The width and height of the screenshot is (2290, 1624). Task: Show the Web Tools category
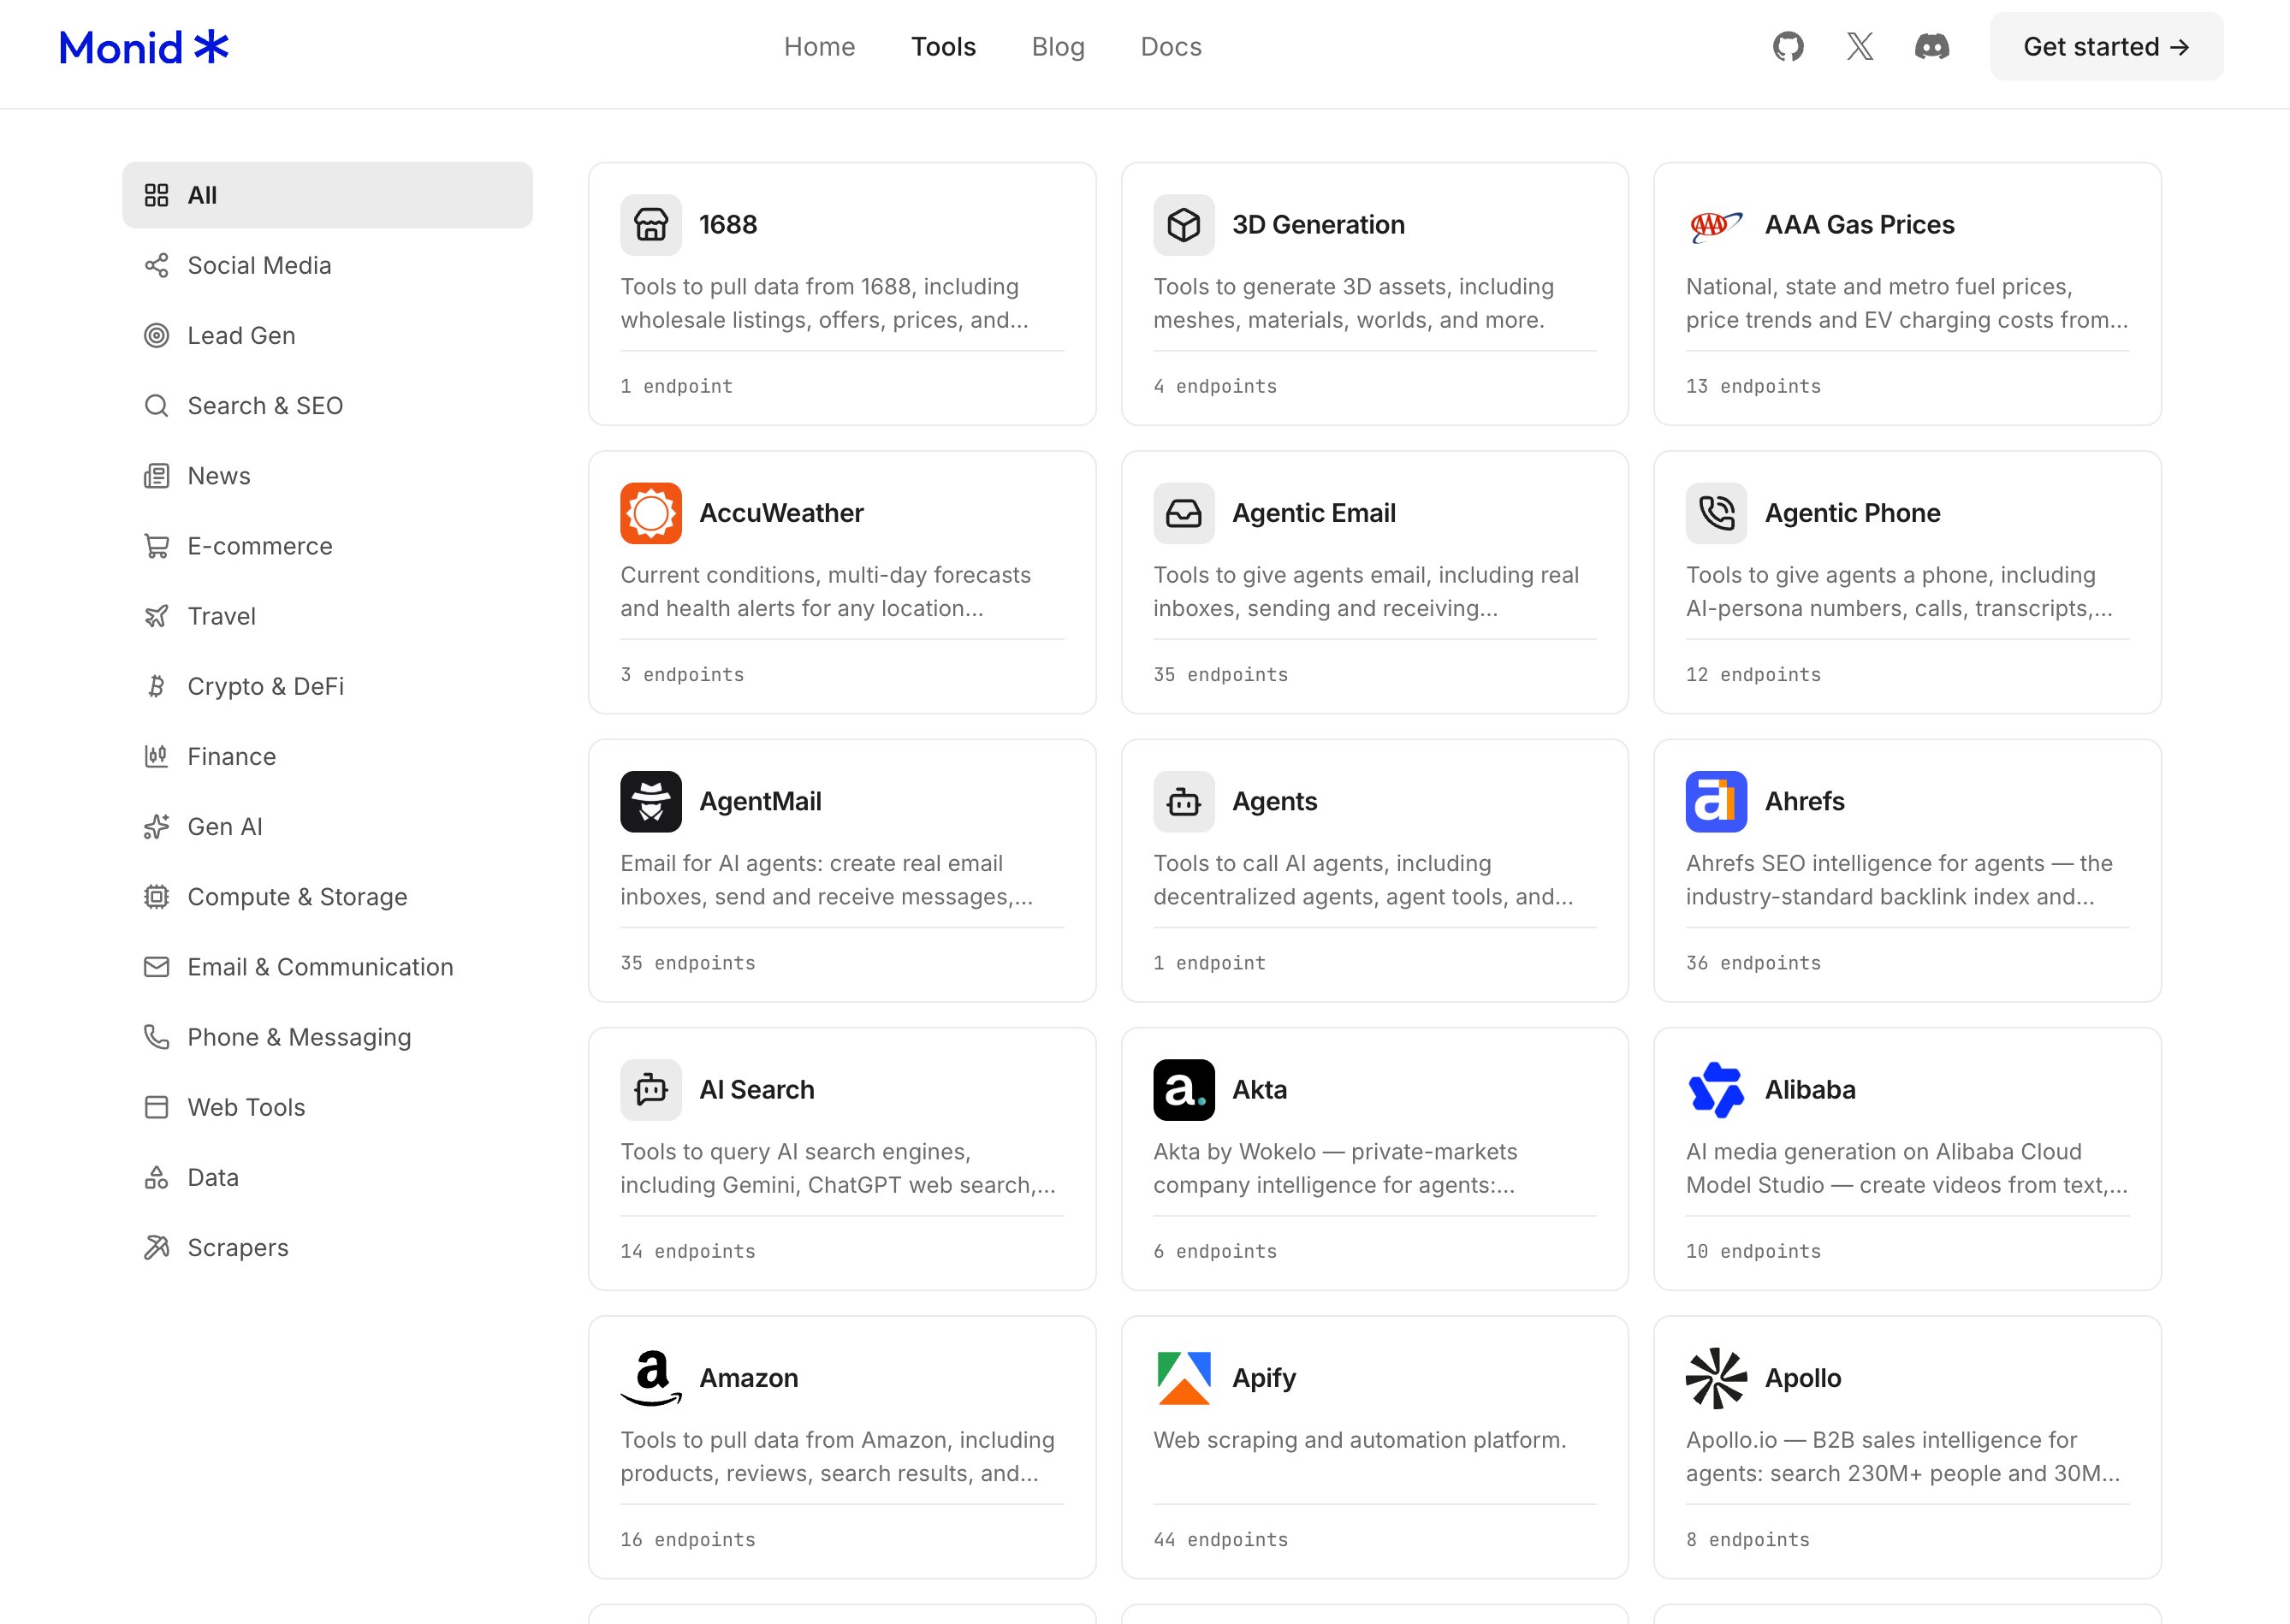click(327, 1107)
